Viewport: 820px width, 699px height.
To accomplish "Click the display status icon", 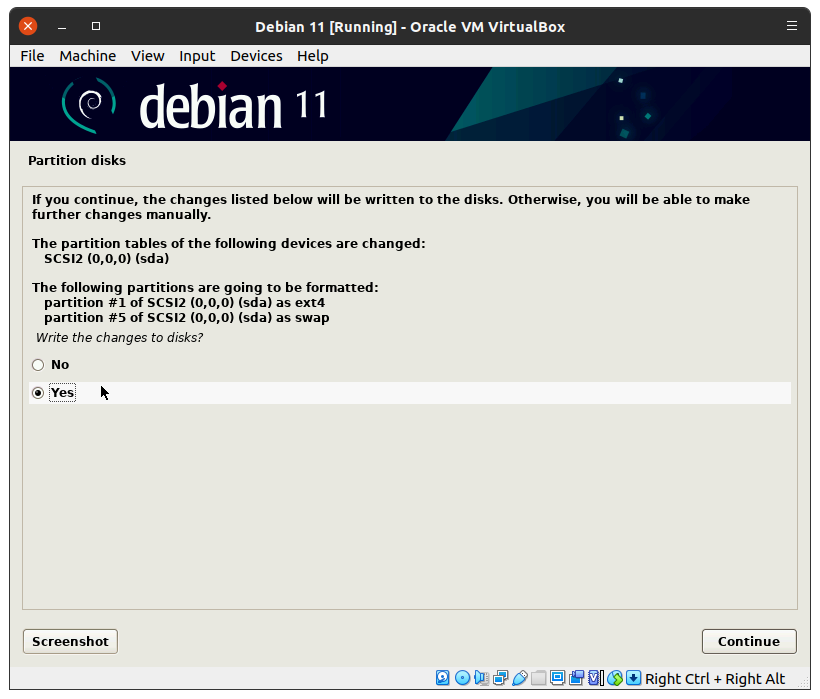I will (557, 678).
